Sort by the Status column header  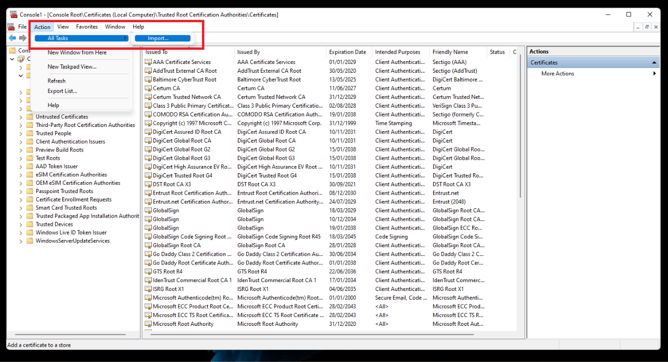498,52
